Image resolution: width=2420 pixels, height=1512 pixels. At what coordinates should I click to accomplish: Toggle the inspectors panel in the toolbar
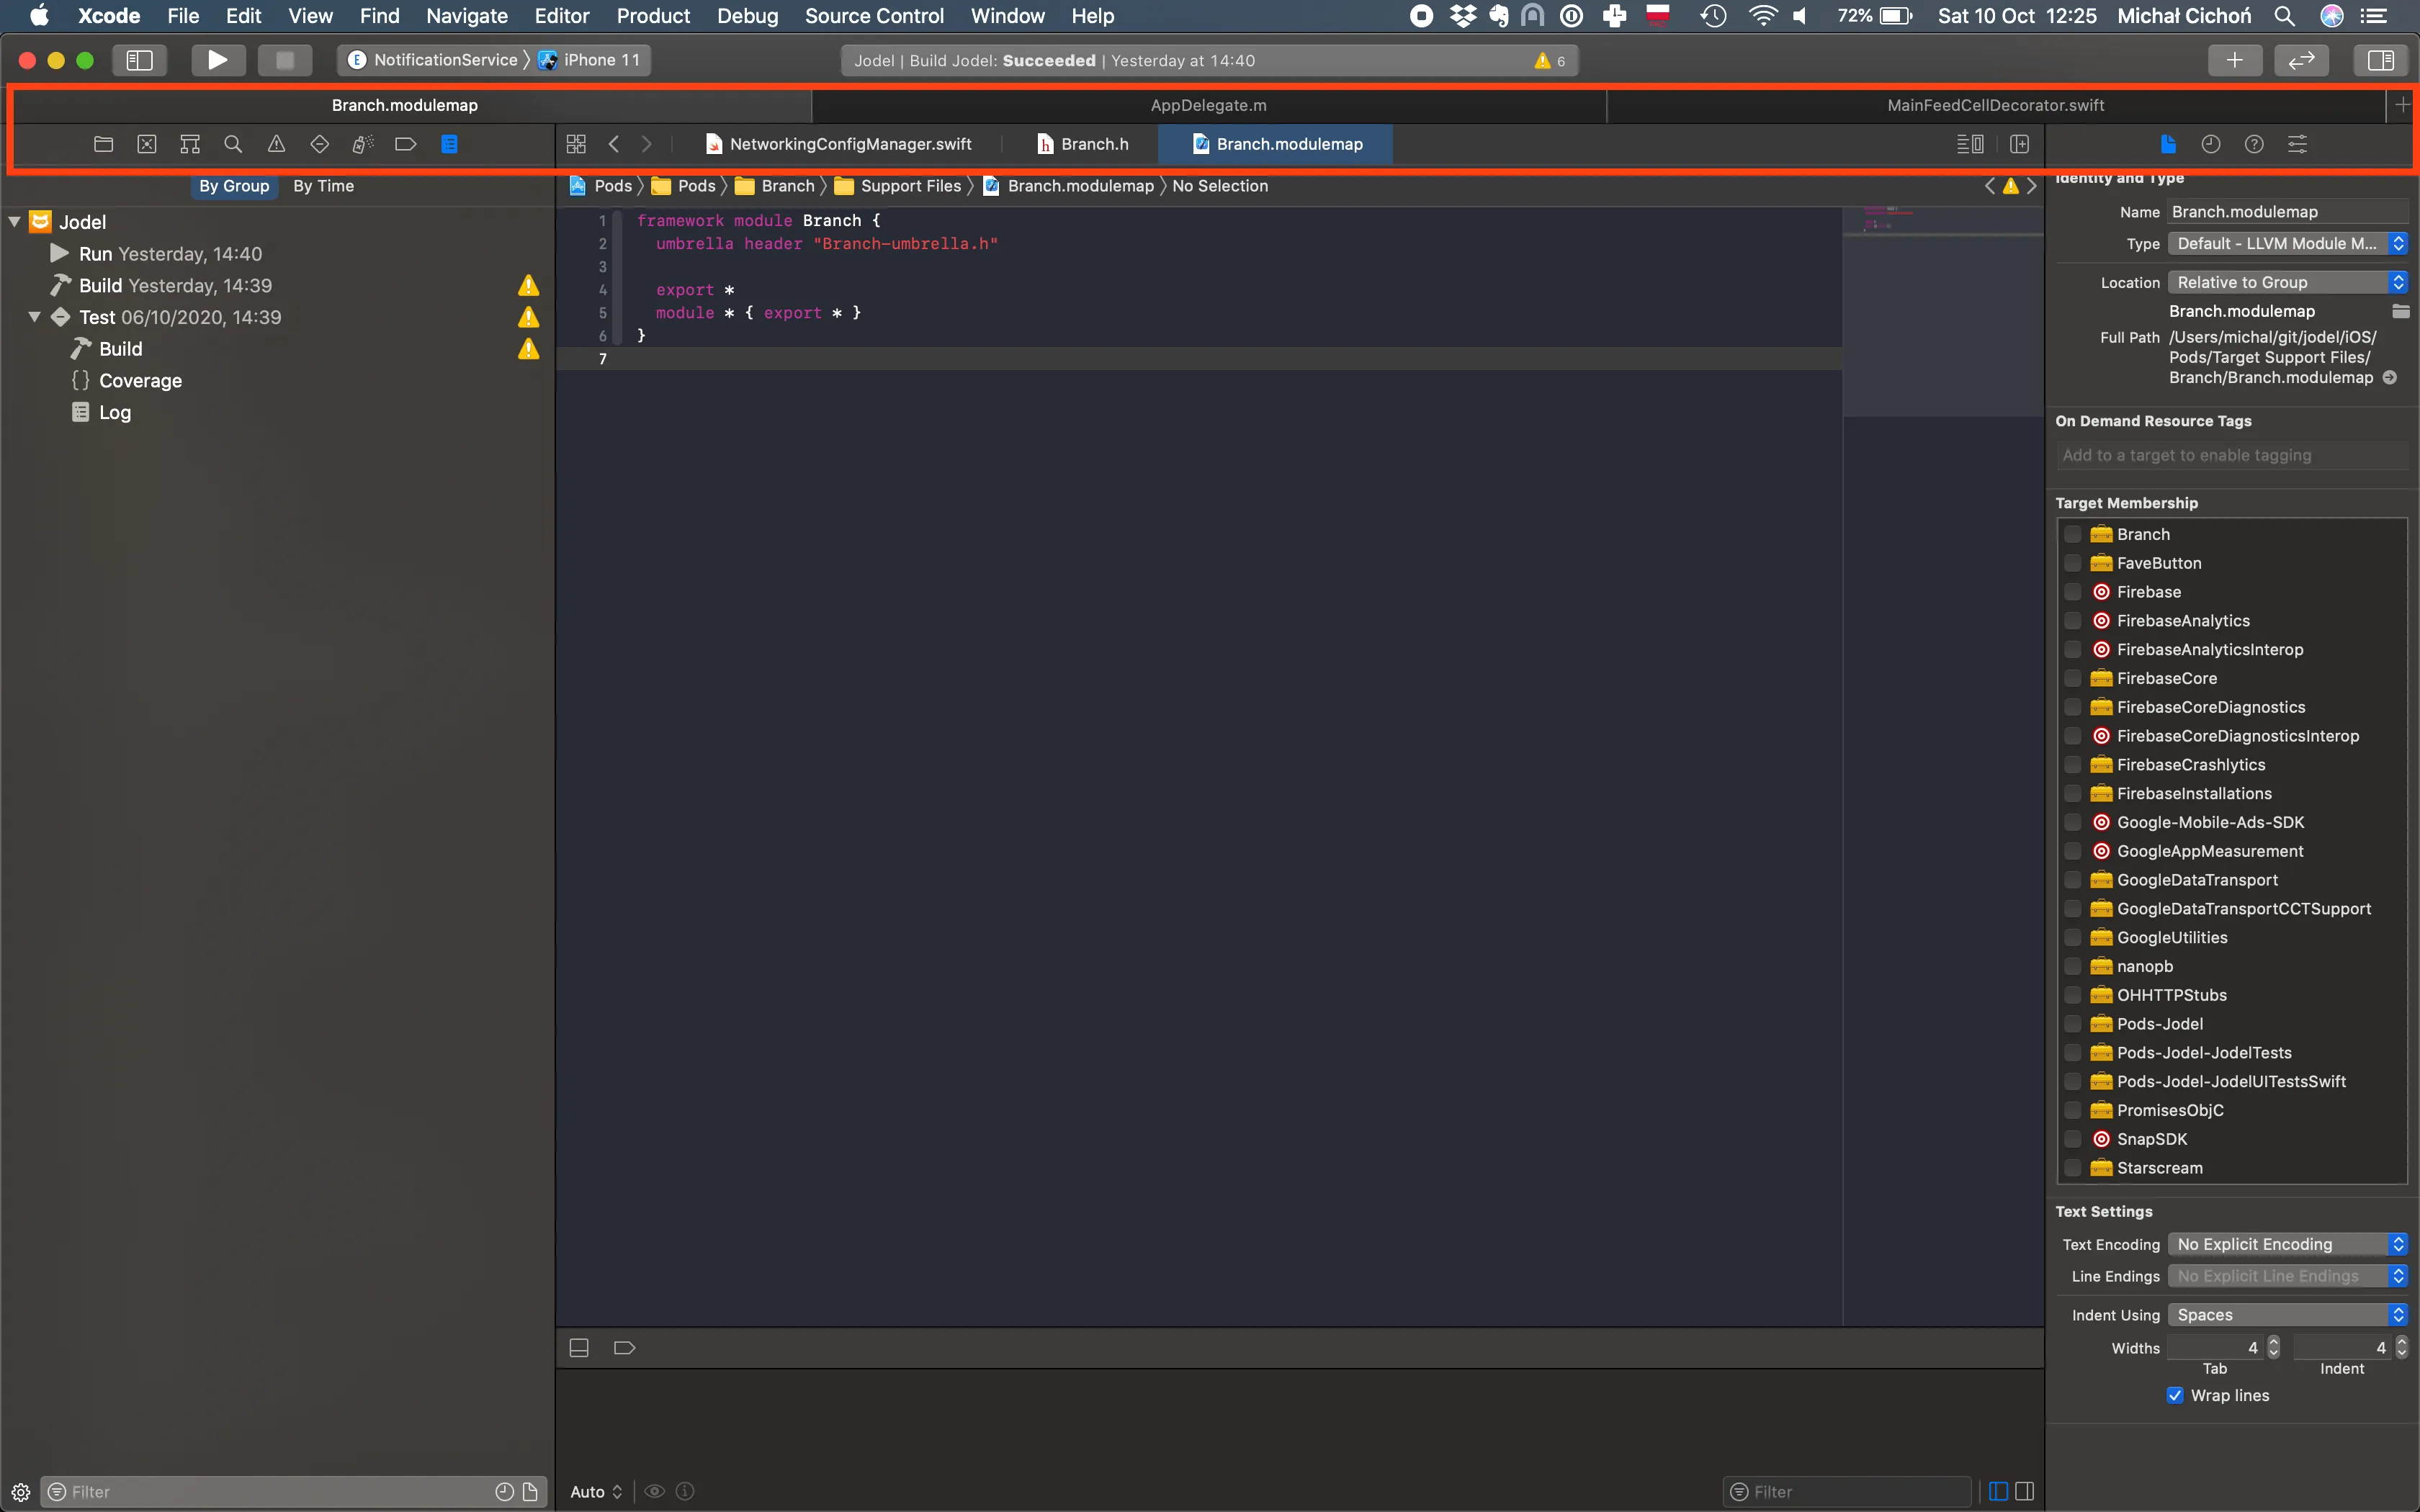2381,60
